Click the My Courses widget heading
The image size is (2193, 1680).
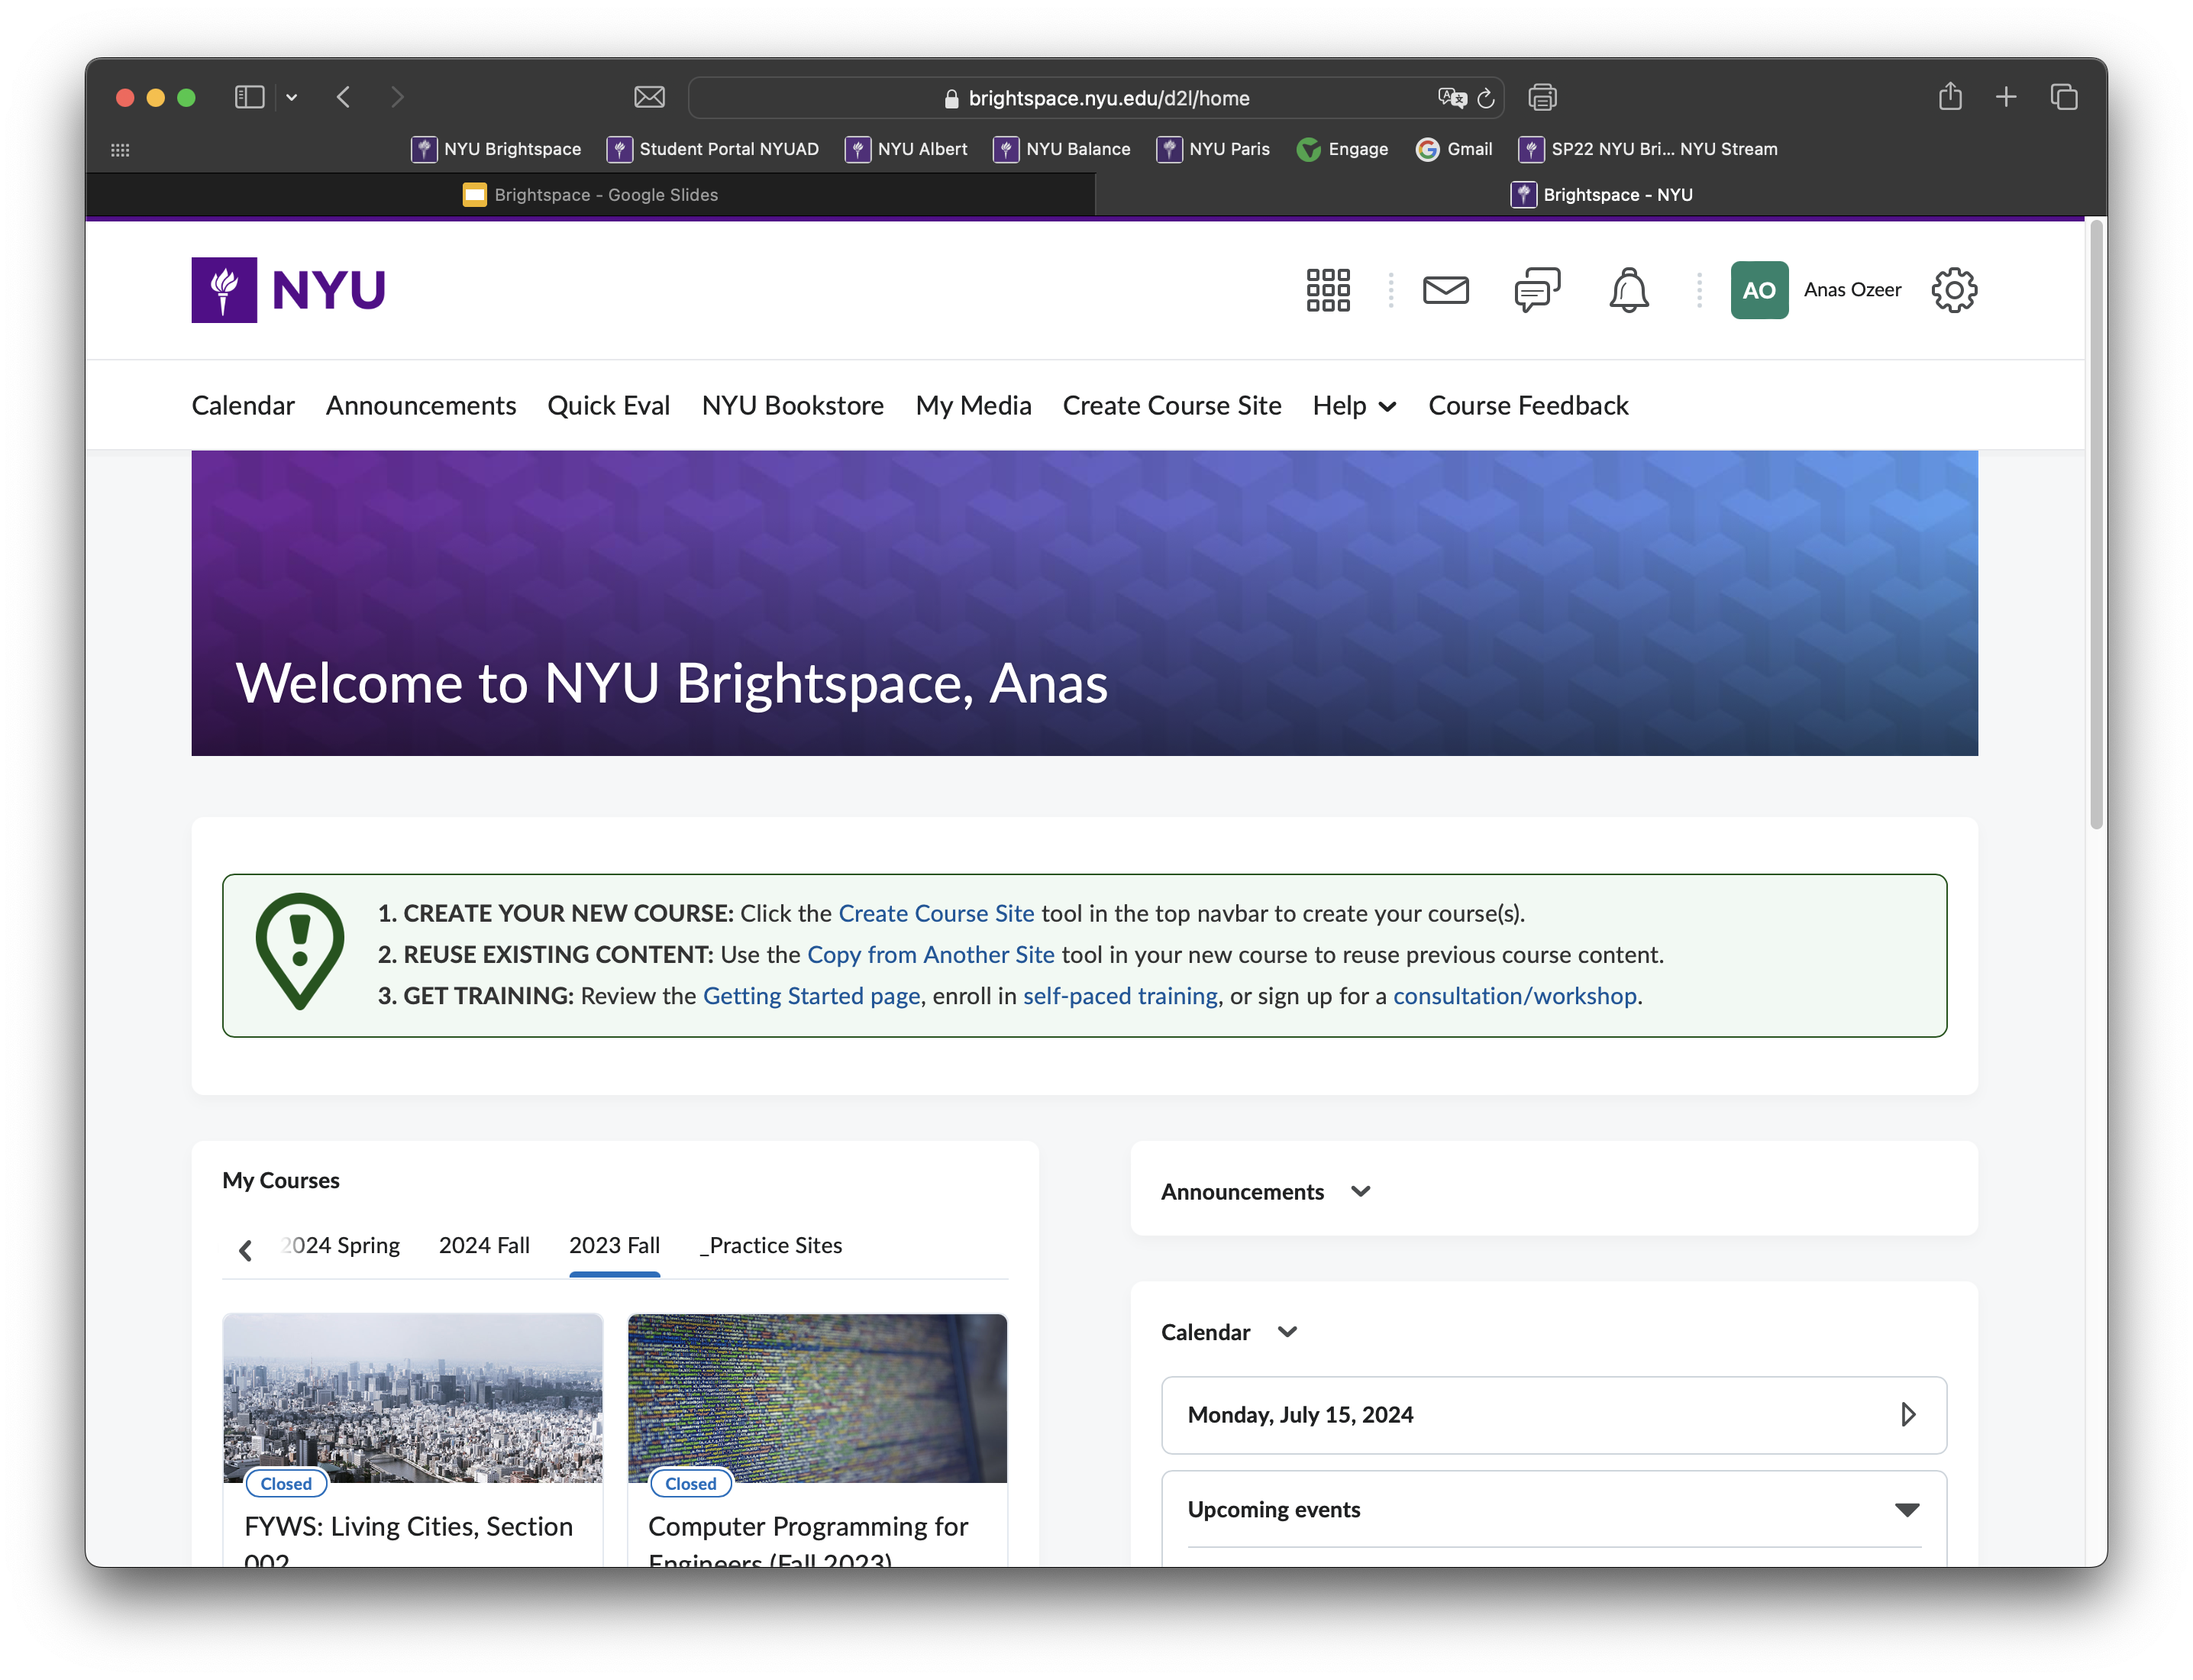coord(281,1181)
